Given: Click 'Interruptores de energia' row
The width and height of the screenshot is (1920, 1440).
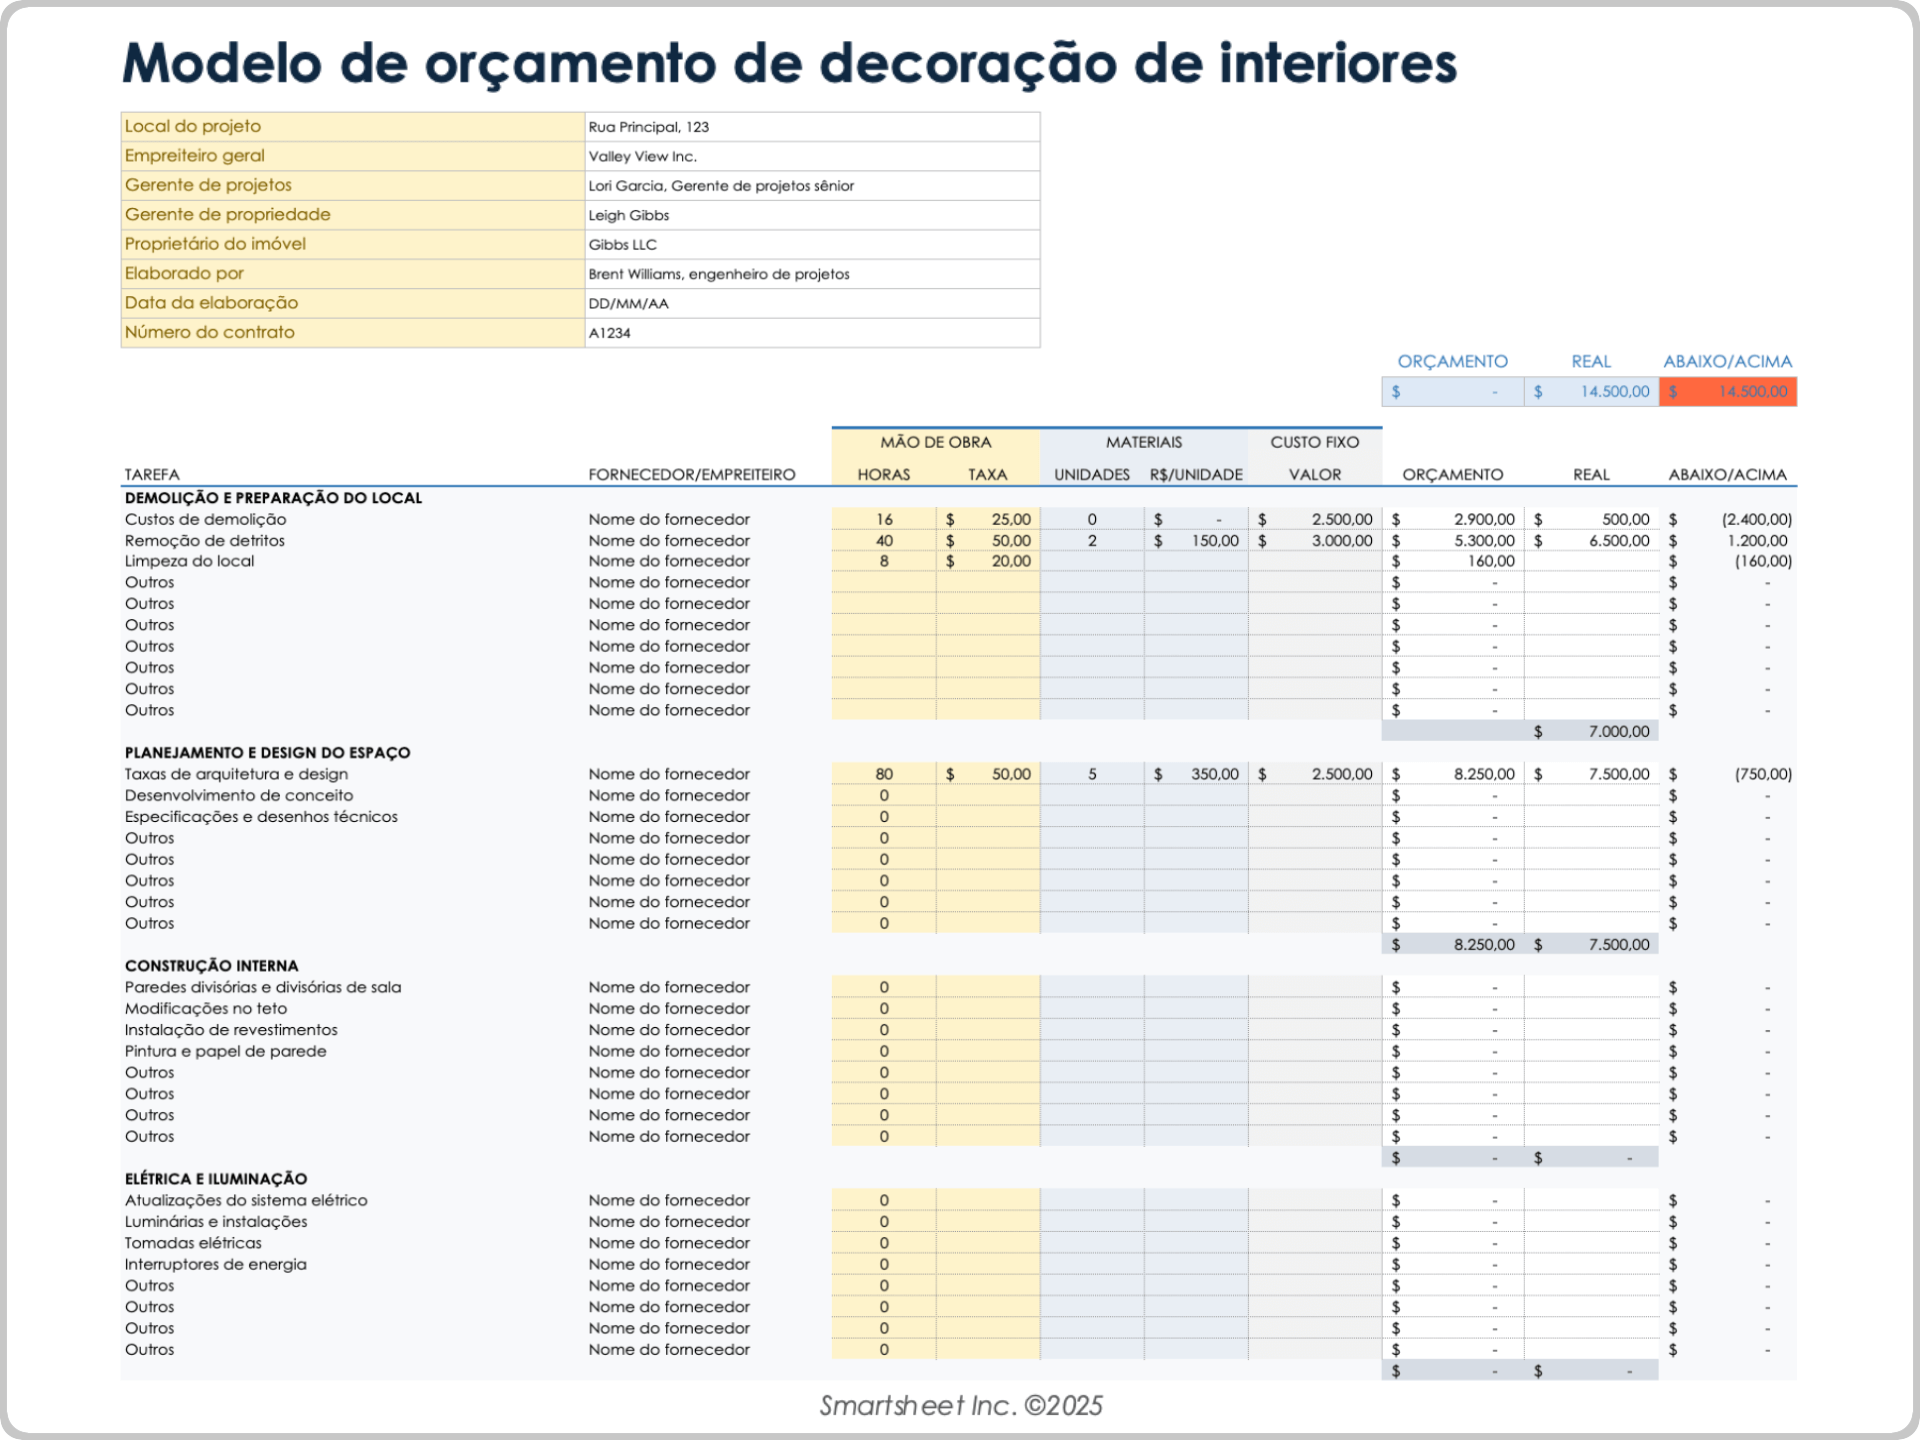Looking at the screenshot, I should click(x=215, y=1265).
